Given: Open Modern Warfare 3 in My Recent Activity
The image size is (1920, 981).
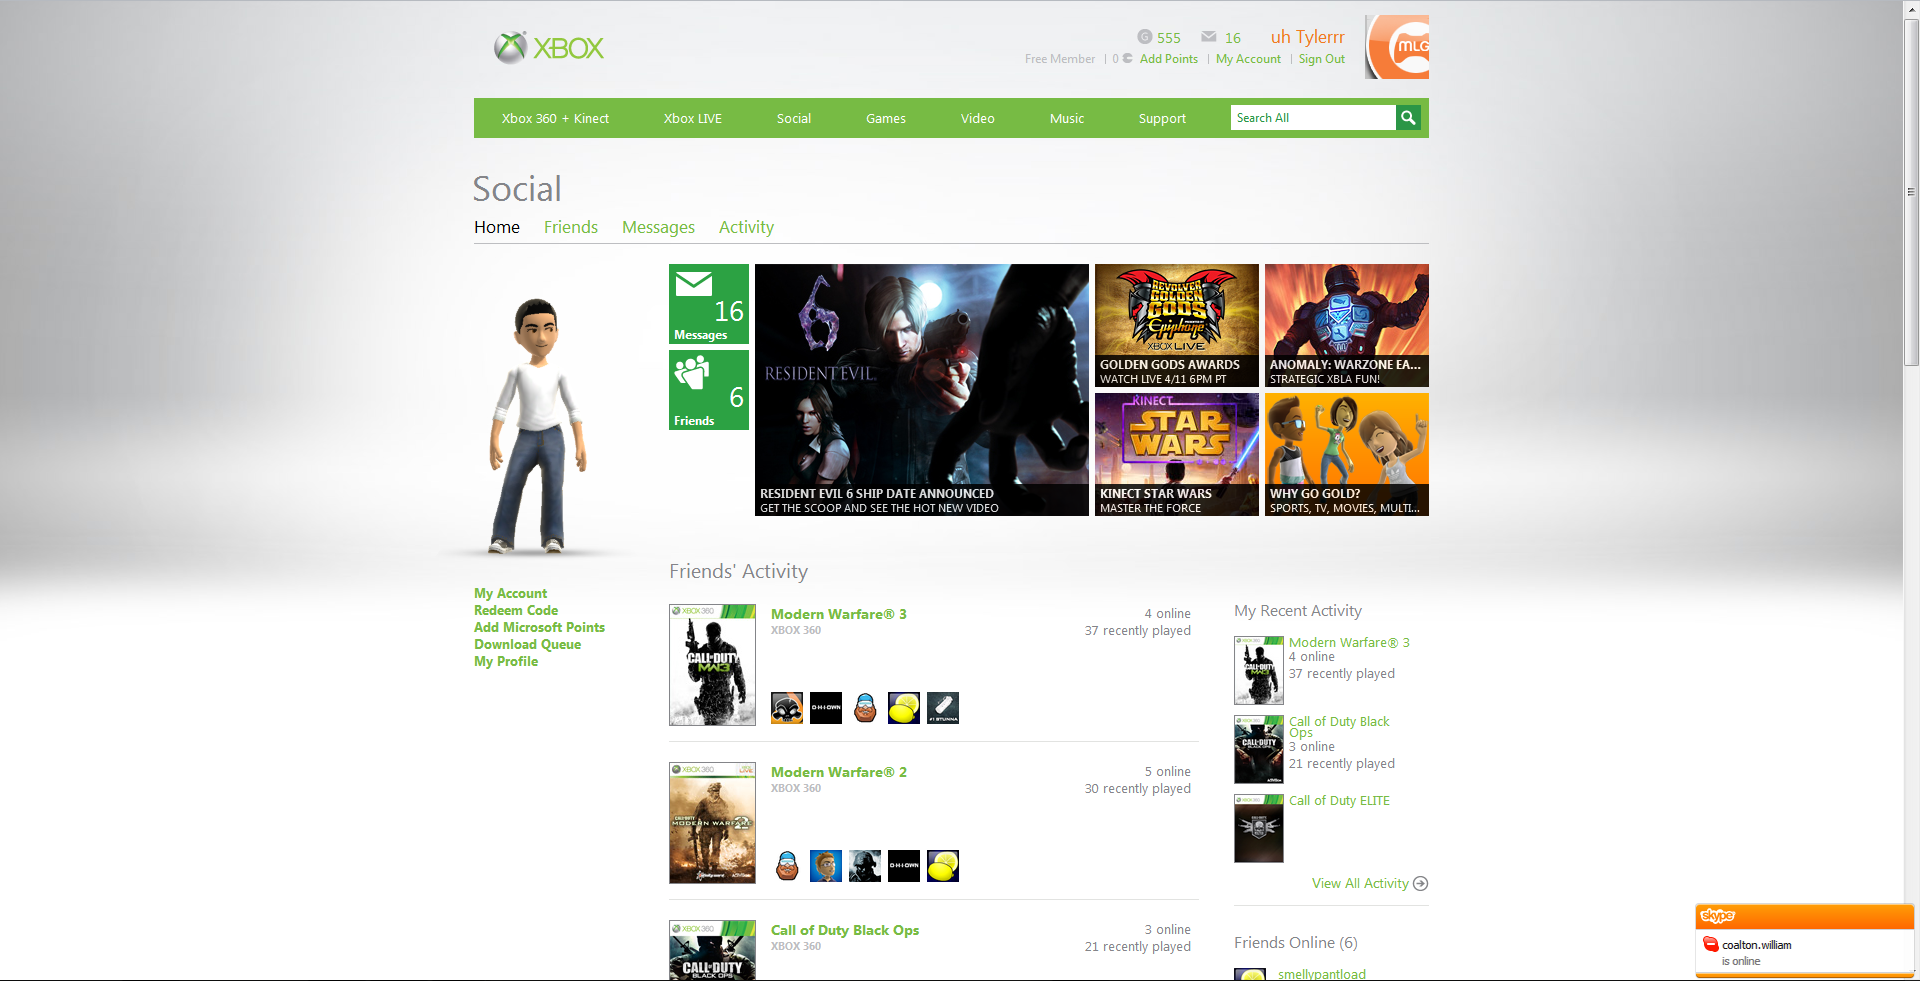Looking at the screenshot, I should coord(1349,643).
